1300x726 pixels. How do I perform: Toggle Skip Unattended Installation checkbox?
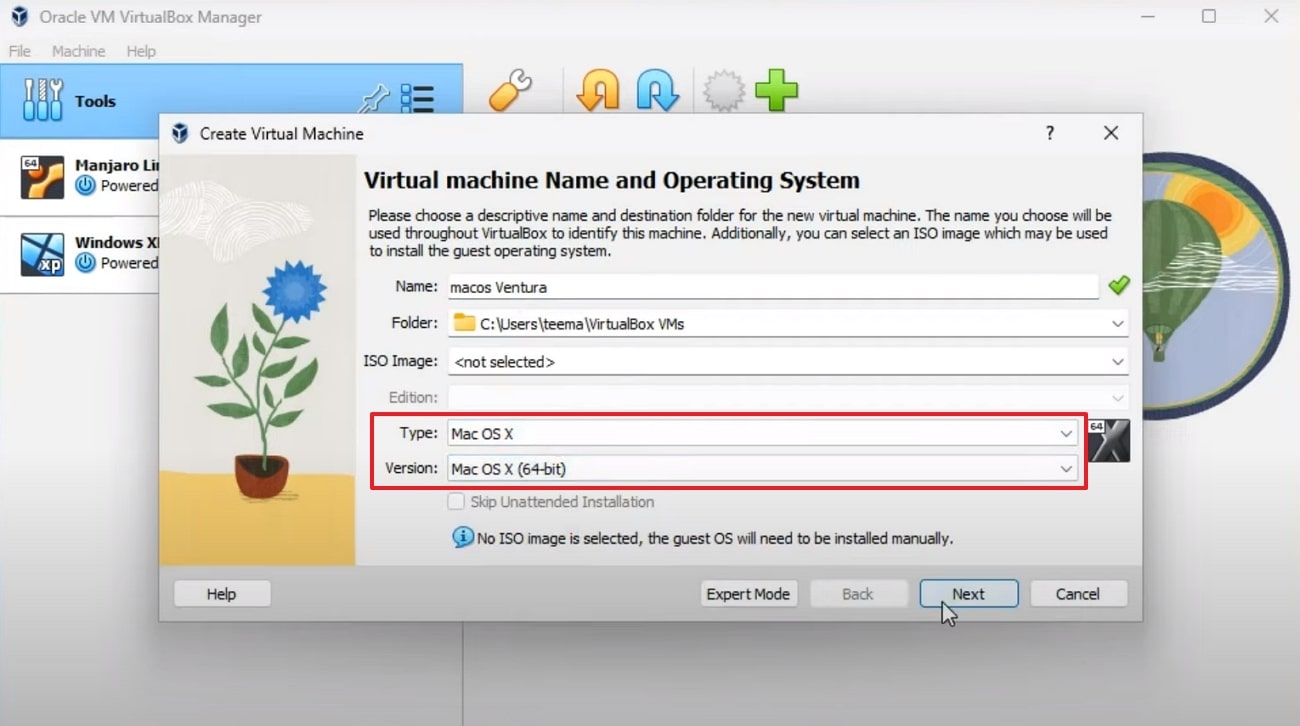pyautogui.click(x=456, y=501)
